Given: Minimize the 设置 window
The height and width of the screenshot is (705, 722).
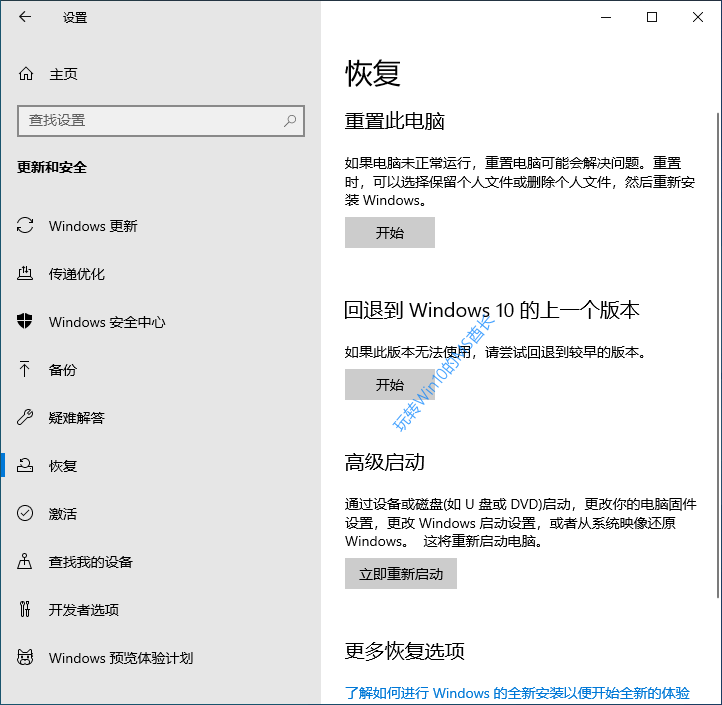Looking at the screenshot, I should click(606, 17).
